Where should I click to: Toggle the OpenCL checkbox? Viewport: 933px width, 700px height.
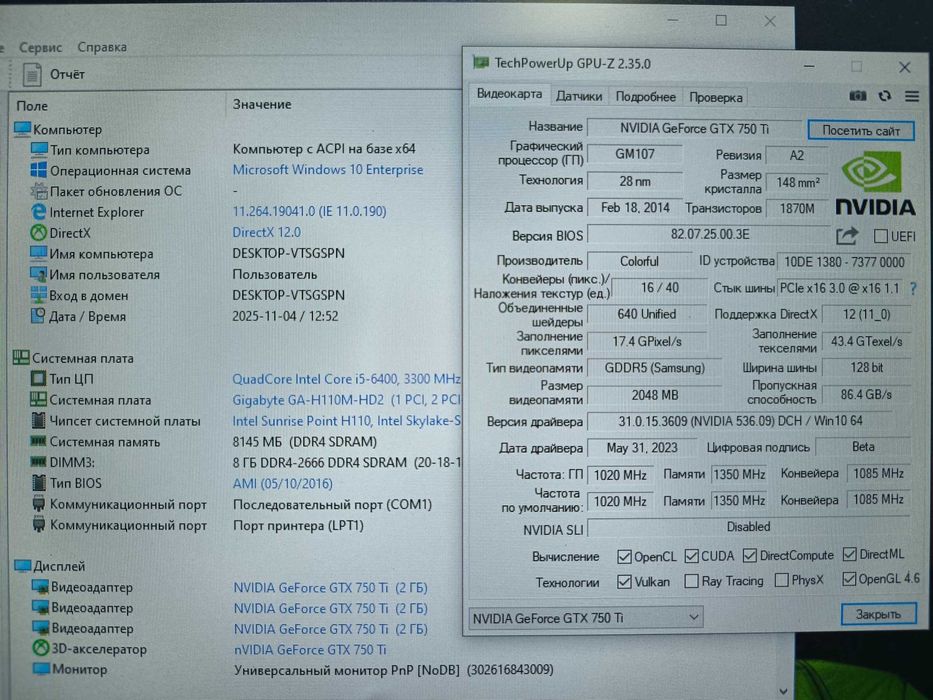click(624, 557)
